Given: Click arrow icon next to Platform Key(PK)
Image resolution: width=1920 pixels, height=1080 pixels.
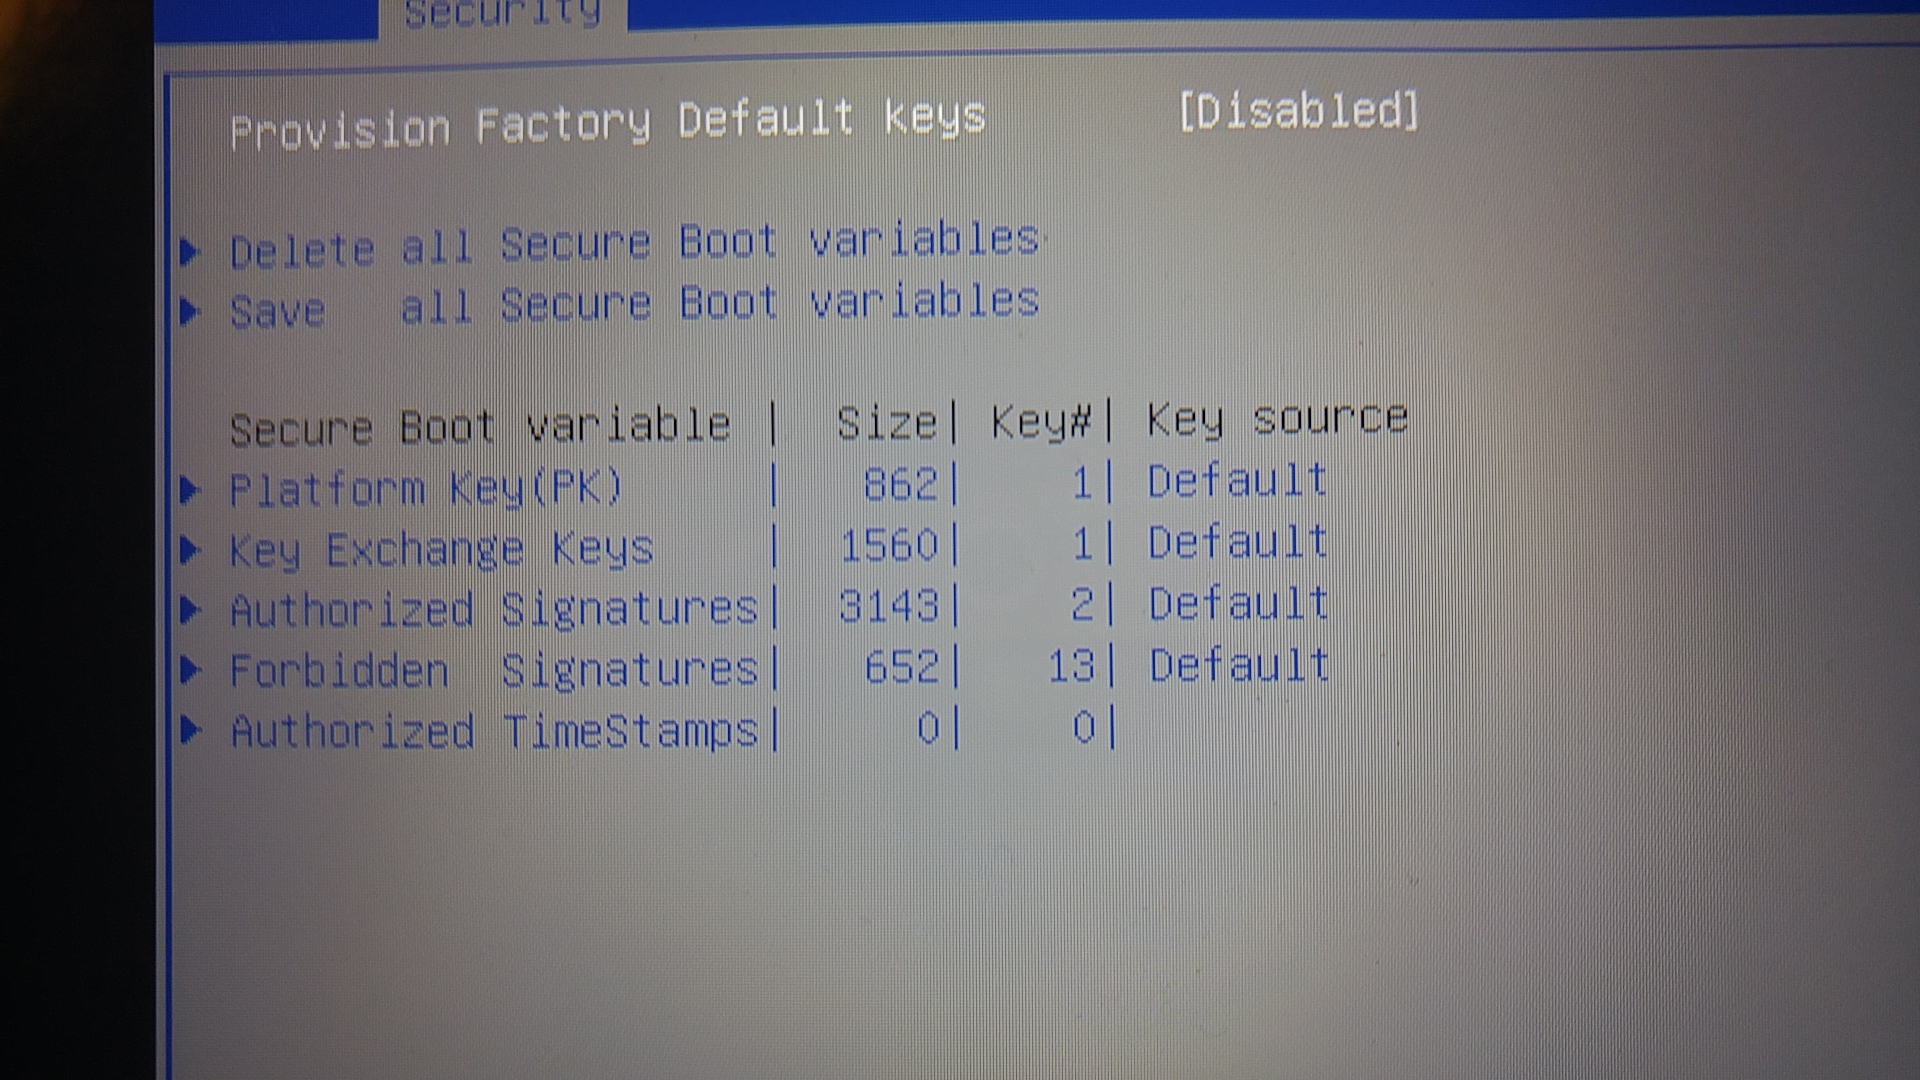Looking at the screenshot, I should coord(190,489).
